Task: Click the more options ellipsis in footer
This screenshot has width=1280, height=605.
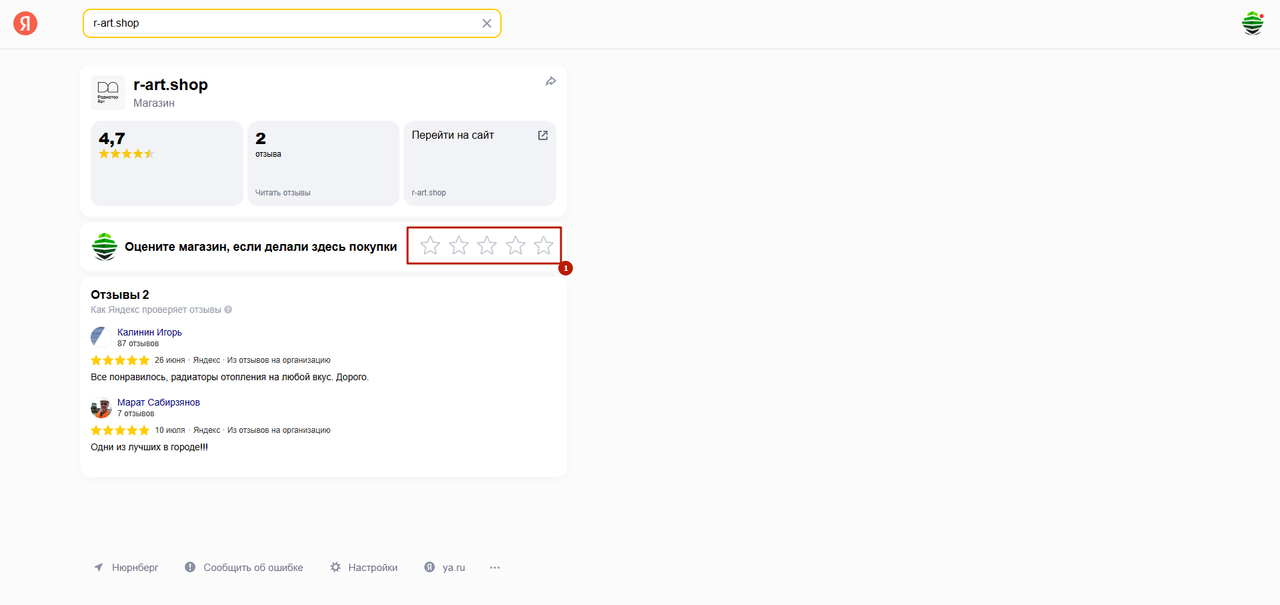Action: [494, 568]
